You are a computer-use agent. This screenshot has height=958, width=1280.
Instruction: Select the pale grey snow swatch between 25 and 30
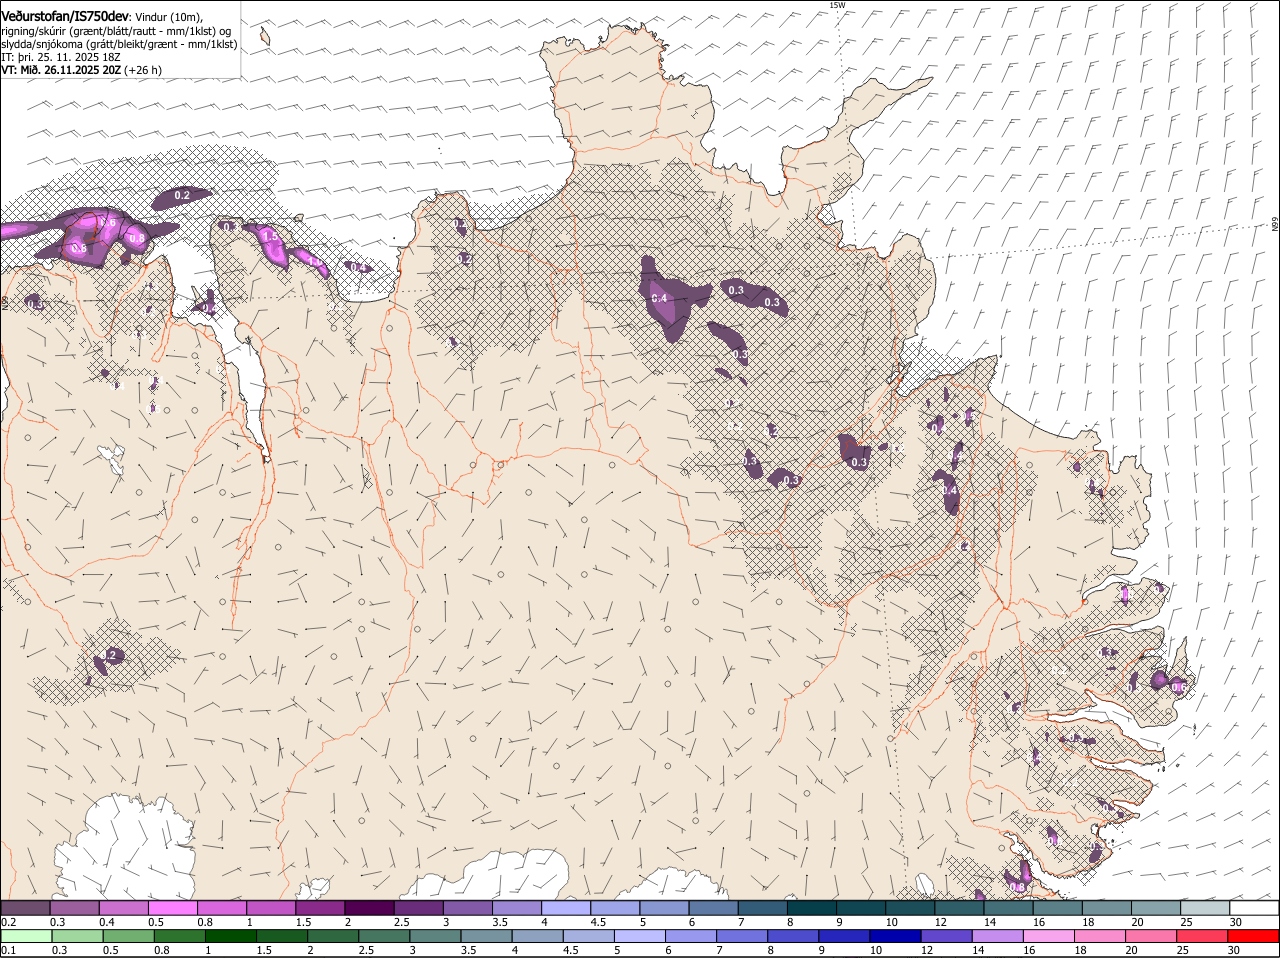[x=1206, y=908]
